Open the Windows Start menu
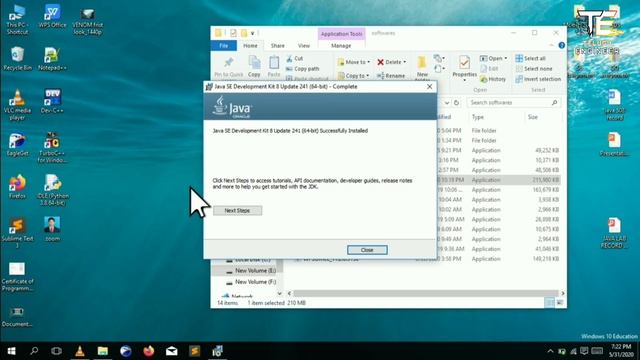The width and height of the screenshot is (640, 360). point(11,351)
